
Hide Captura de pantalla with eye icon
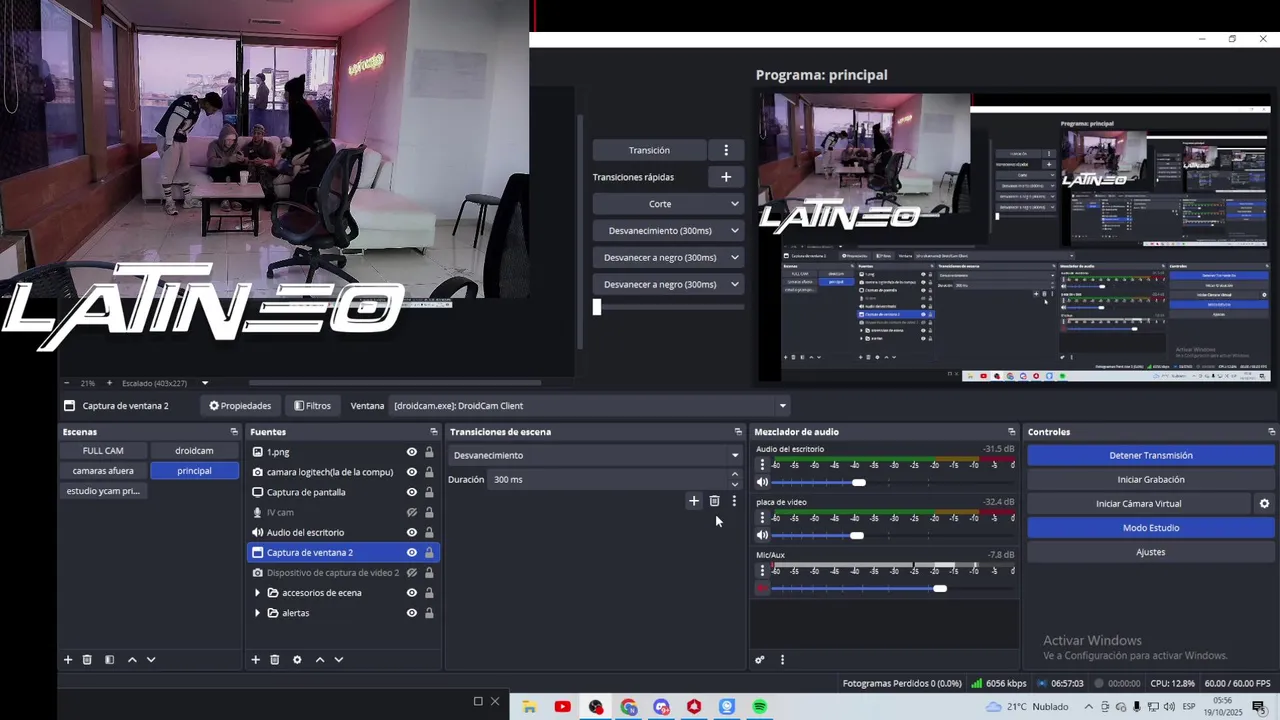coord(411,492)
